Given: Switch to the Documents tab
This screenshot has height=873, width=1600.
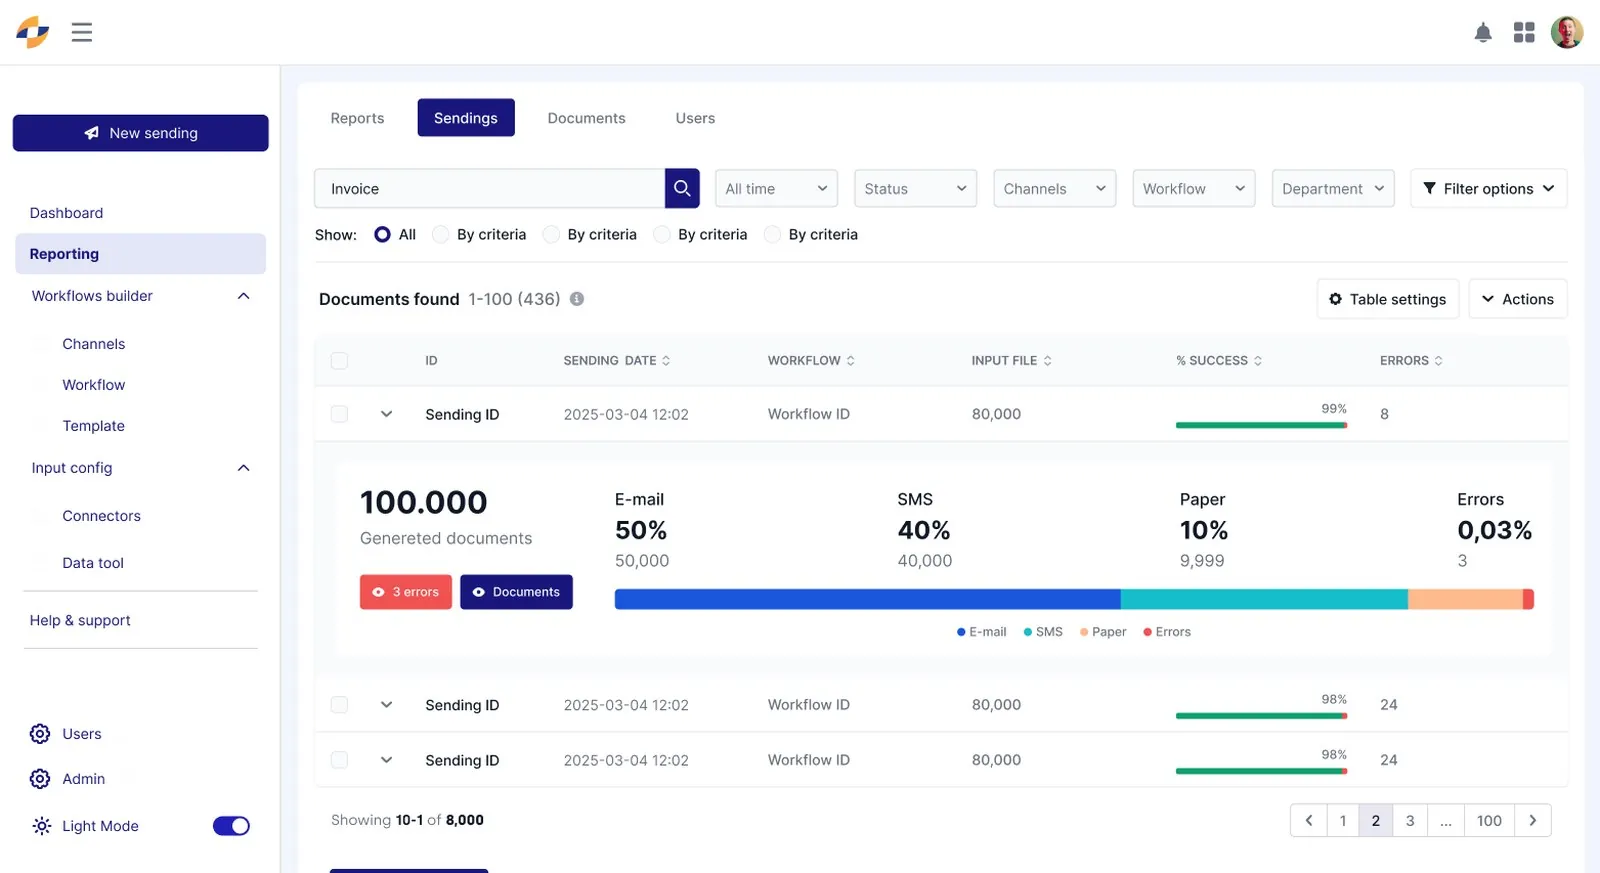Looking at the screenshot, I should pos(586,118).
